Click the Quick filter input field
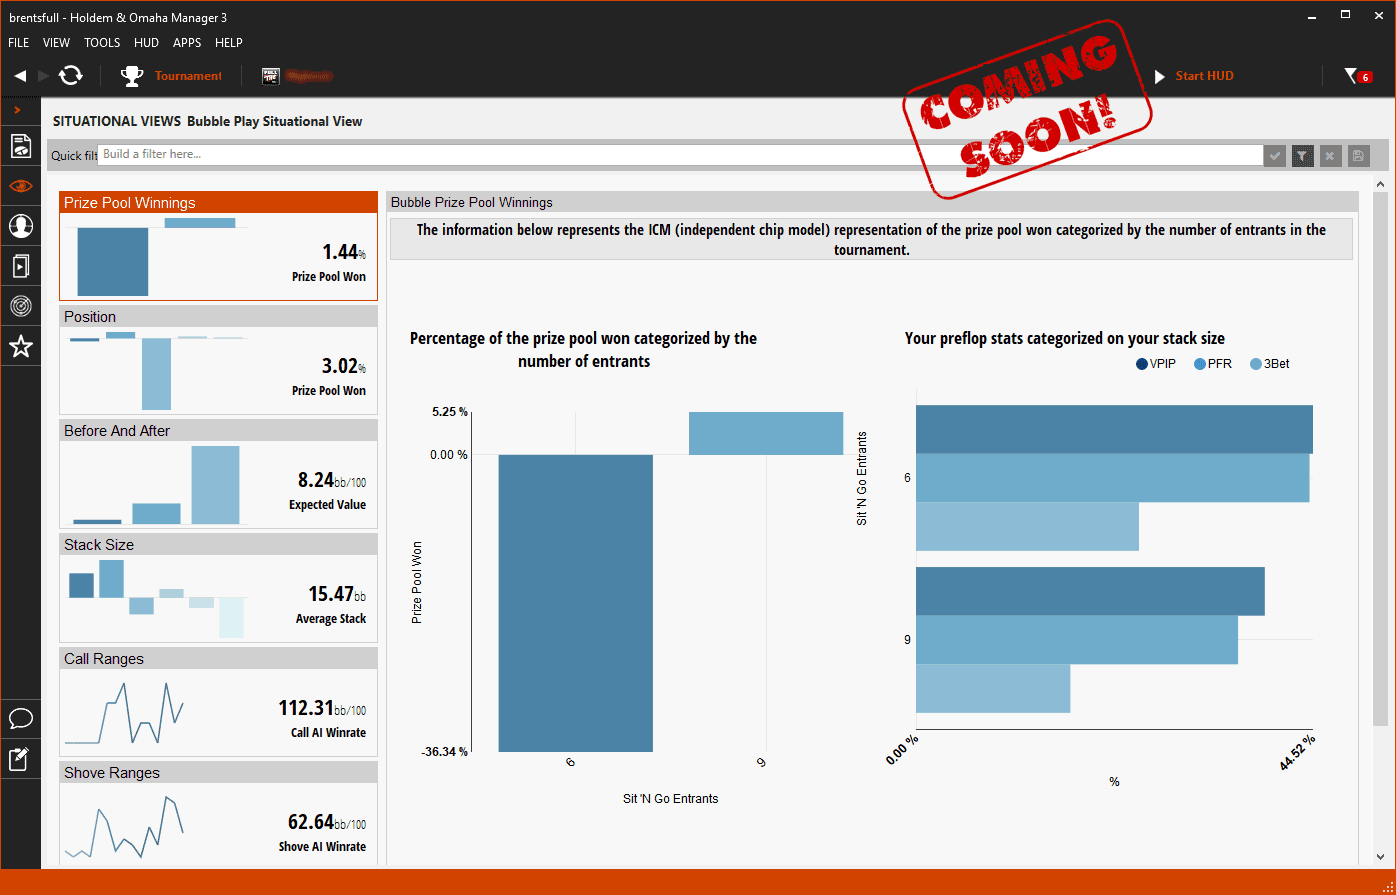 (680, 155)
